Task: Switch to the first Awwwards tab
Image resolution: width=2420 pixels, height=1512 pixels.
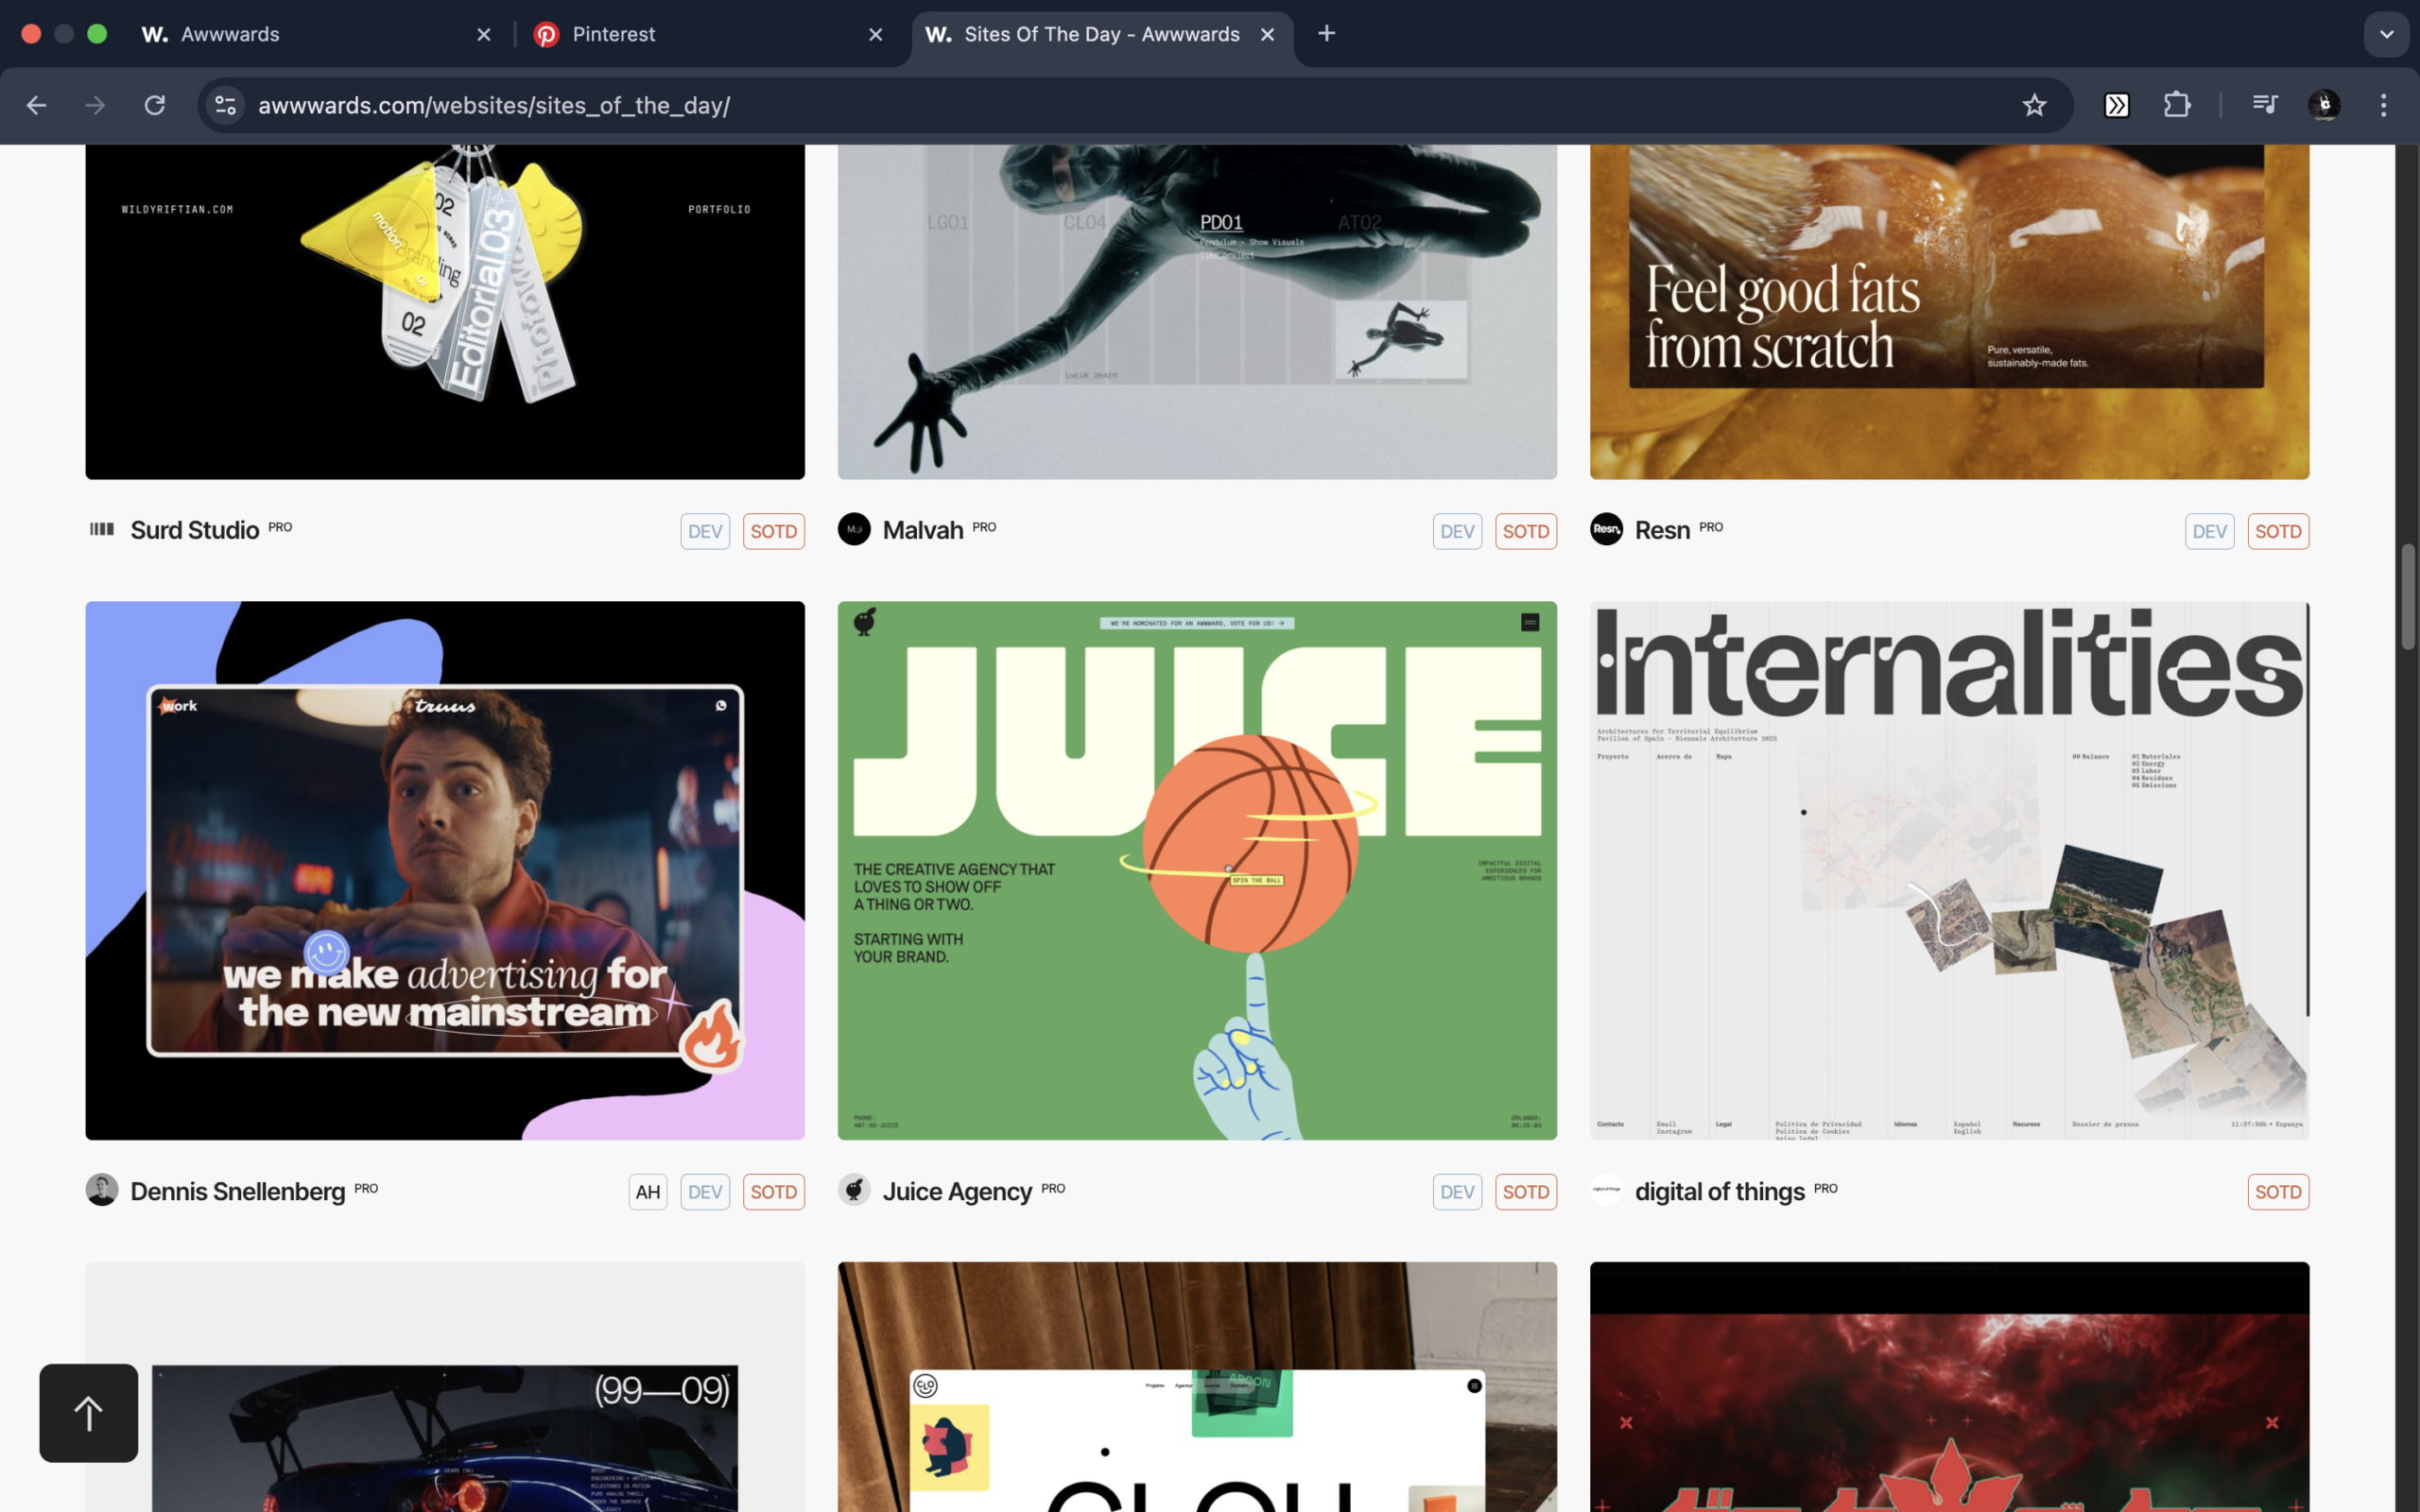Action: (x=310, y=34)
